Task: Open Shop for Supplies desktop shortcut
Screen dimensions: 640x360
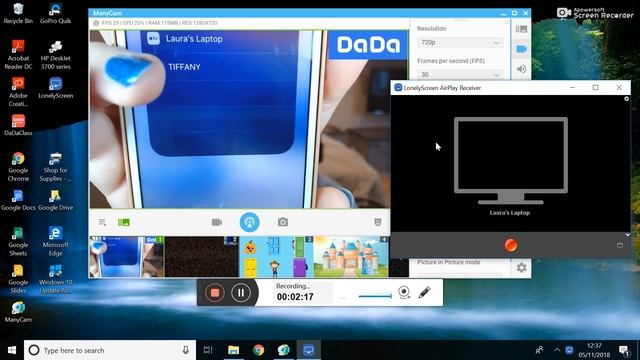Action: (x=56, y=167)
